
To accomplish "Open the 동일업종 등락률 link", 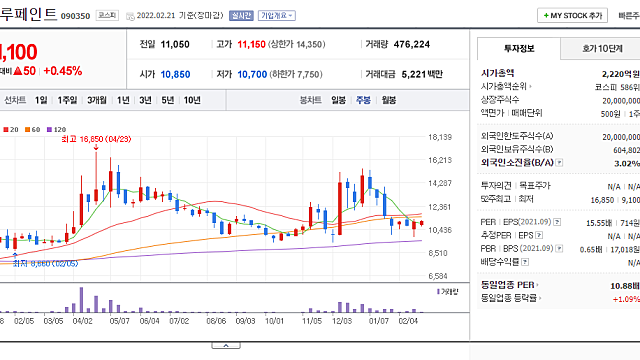I will [x=511, y=298].
